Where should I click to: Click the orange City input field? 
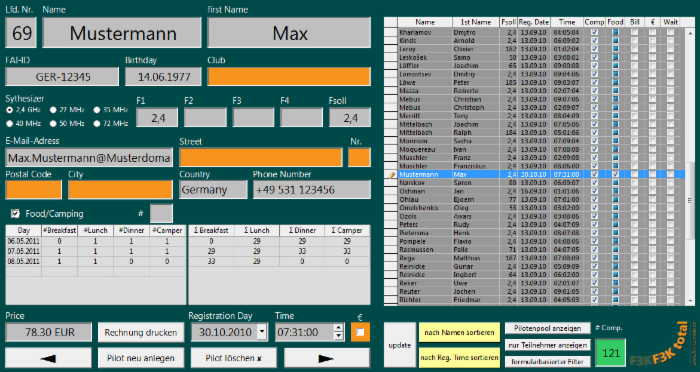(120, 189)
